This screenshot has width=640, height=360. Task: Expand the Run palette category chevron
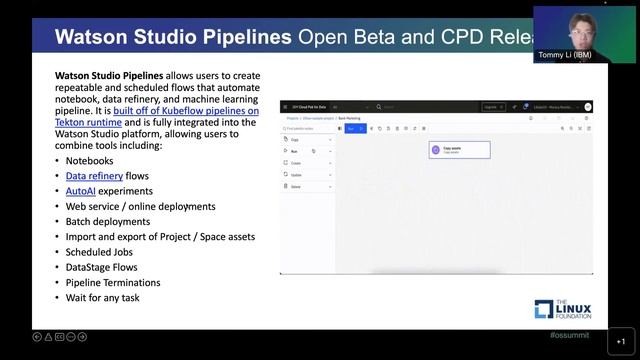click(x=330, y=151)
